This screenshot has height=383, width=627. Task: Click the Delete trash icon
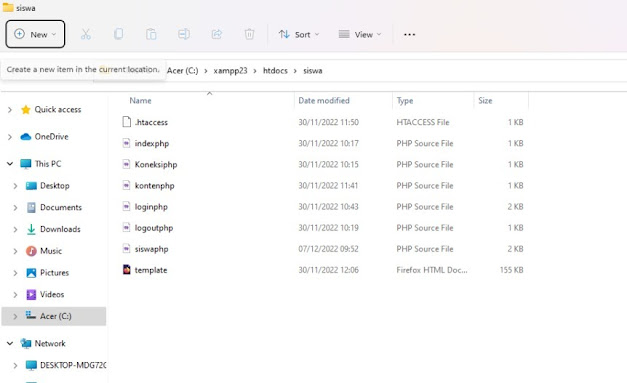(x=249, y=34)
